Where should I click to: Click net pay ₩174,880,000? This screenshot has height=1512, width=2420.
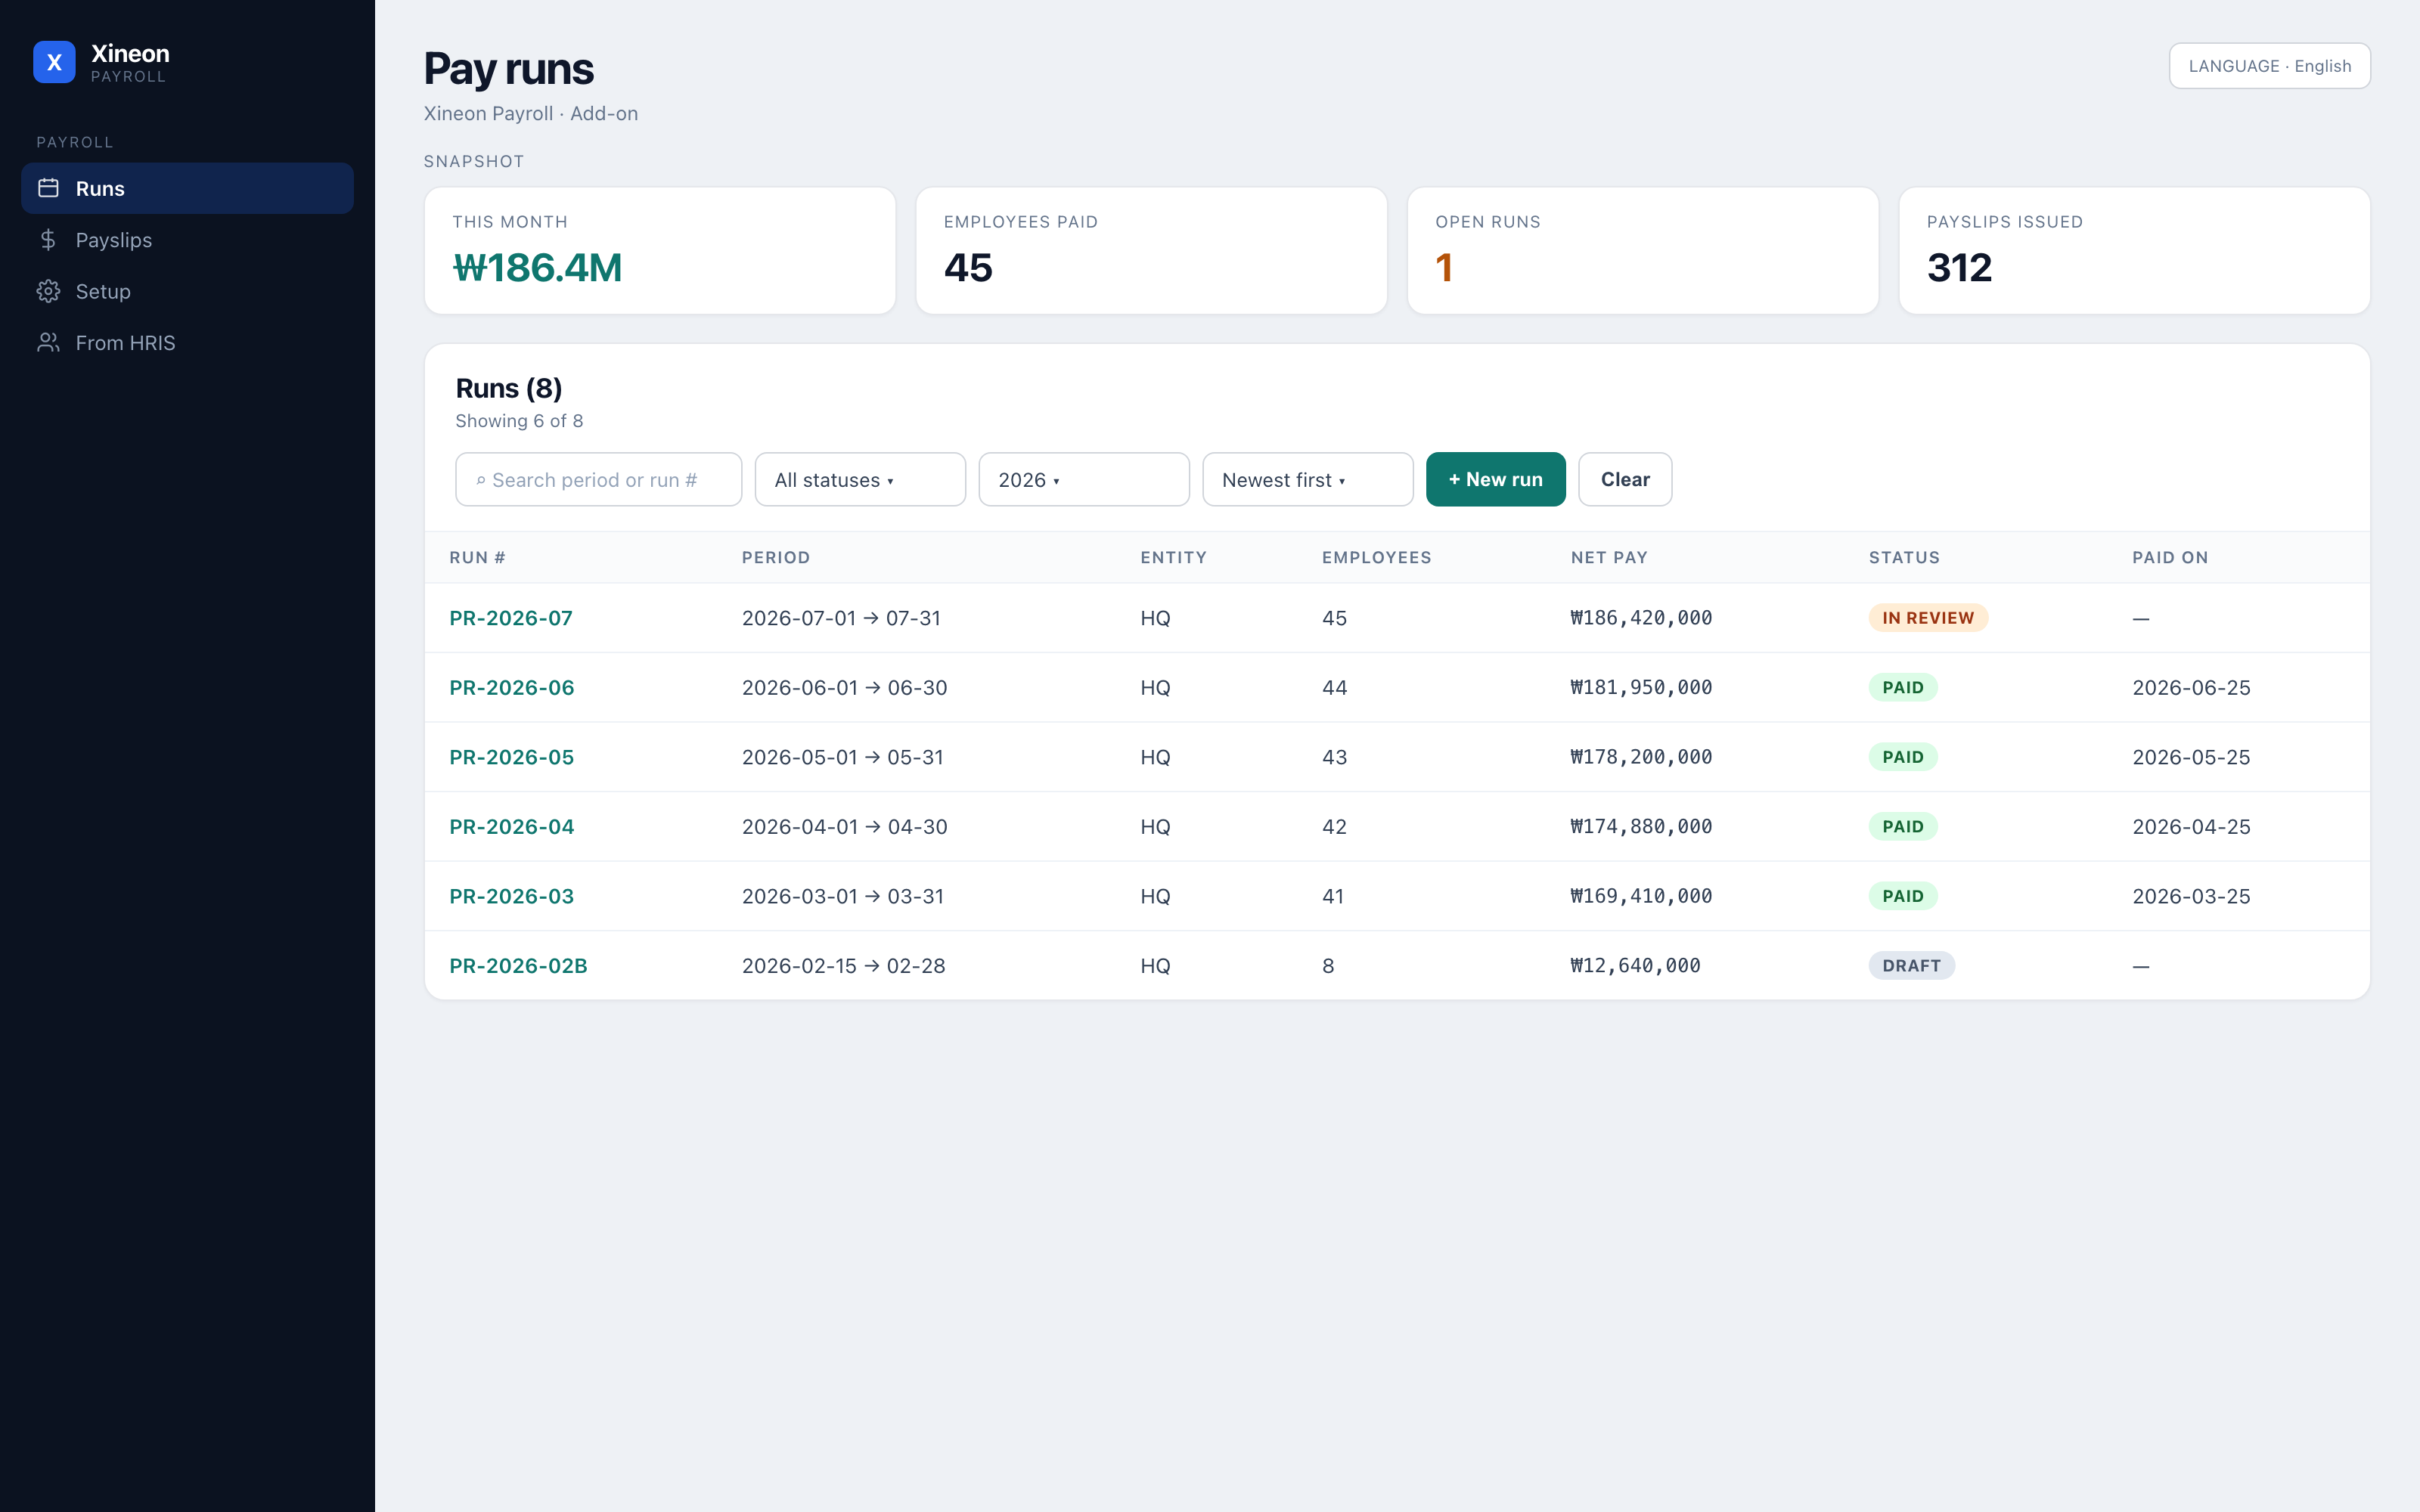pos(1641,827)
